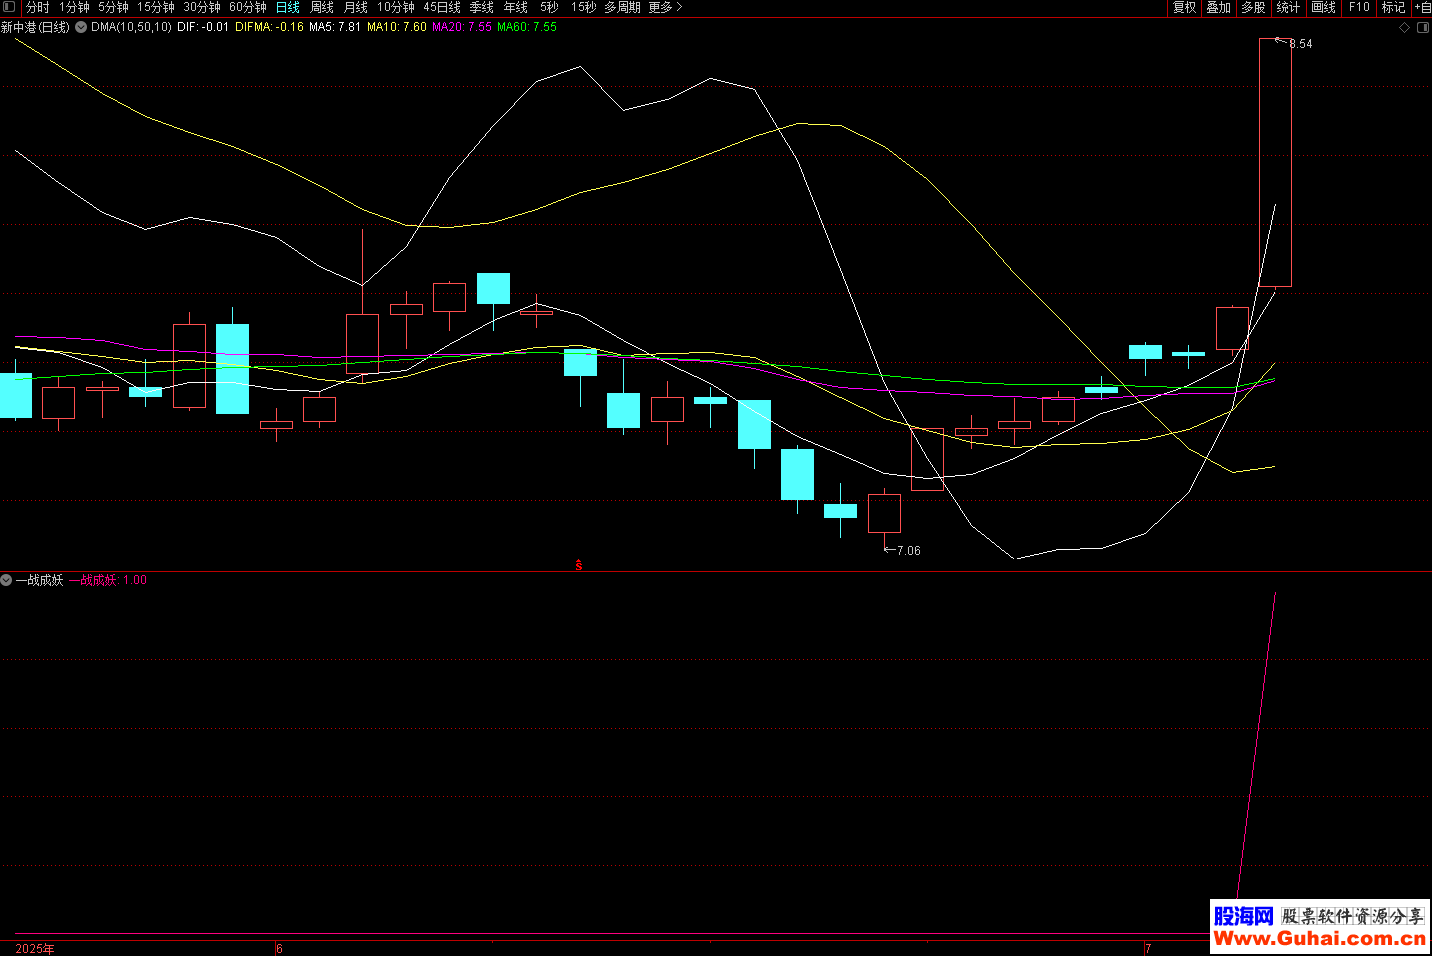Open the 多周期 multi-period view
The height and width of the screenshot is (956, 1432).
[622, 7]
